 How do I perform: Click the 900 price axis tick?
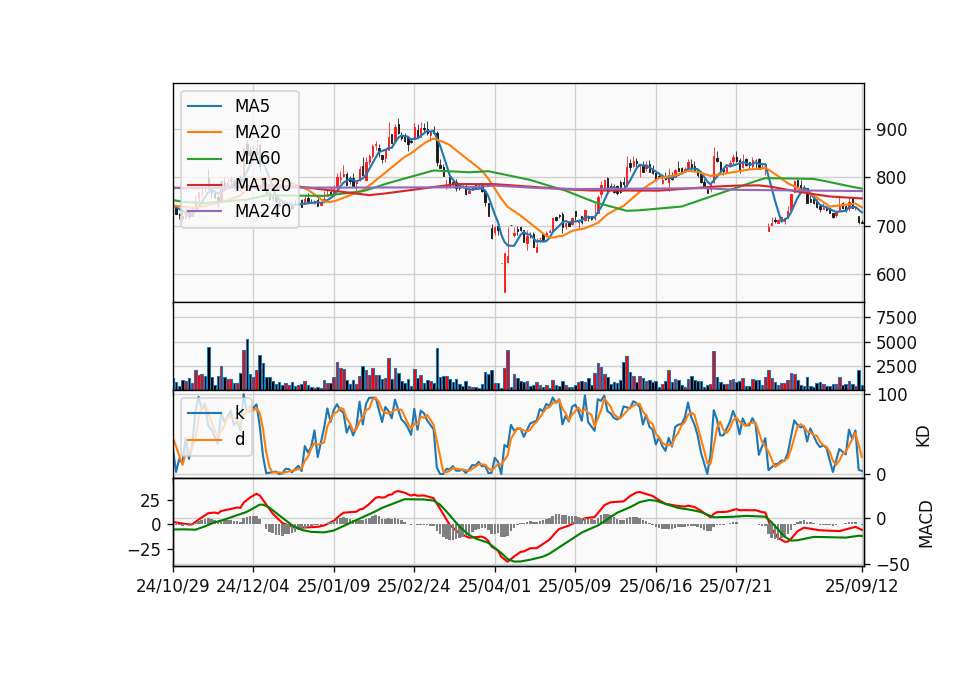(891, 130)
